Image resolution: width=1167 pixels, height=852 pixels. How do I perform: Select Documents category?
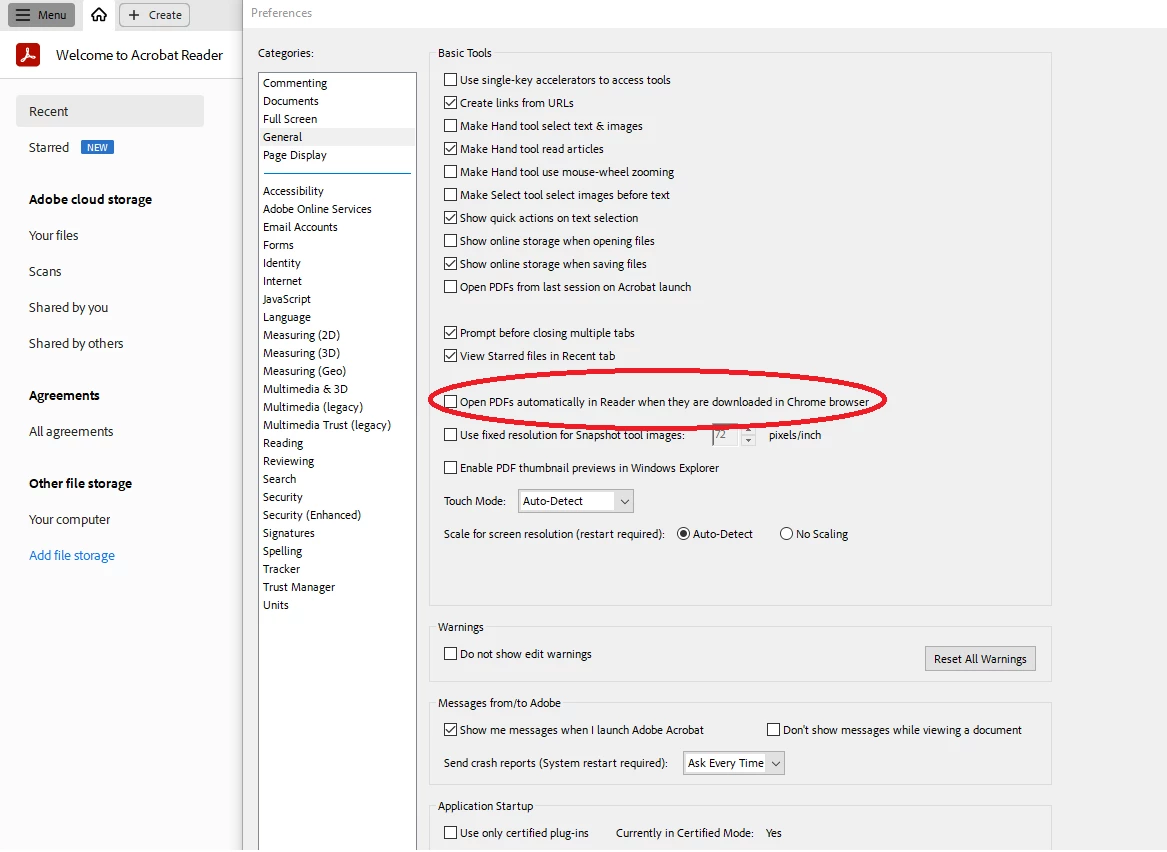pos(290,100)
